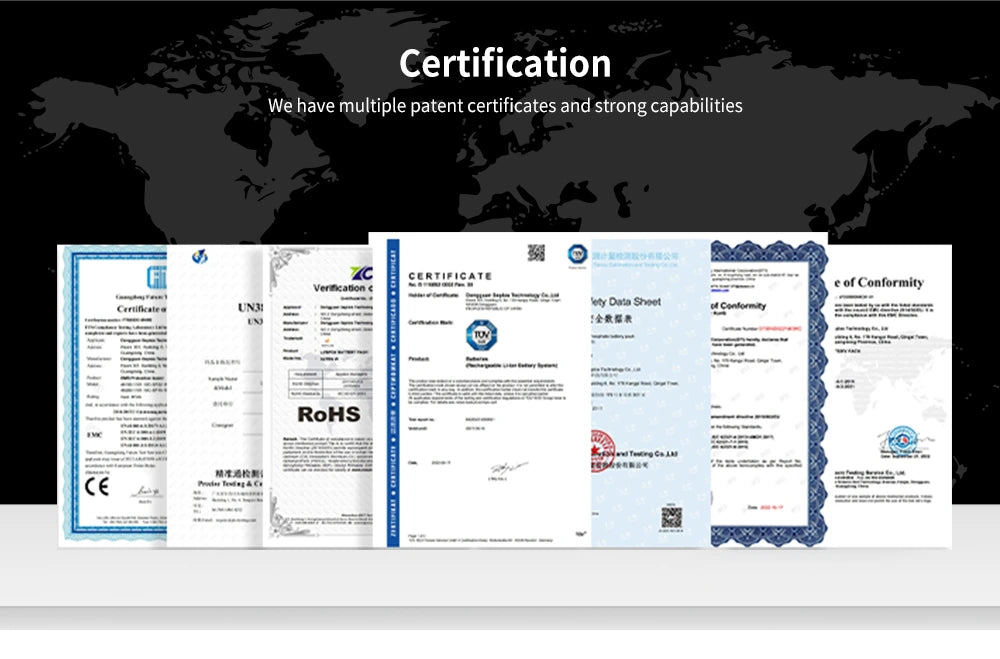Open the RoHS Verification certificate

[318, 396]
